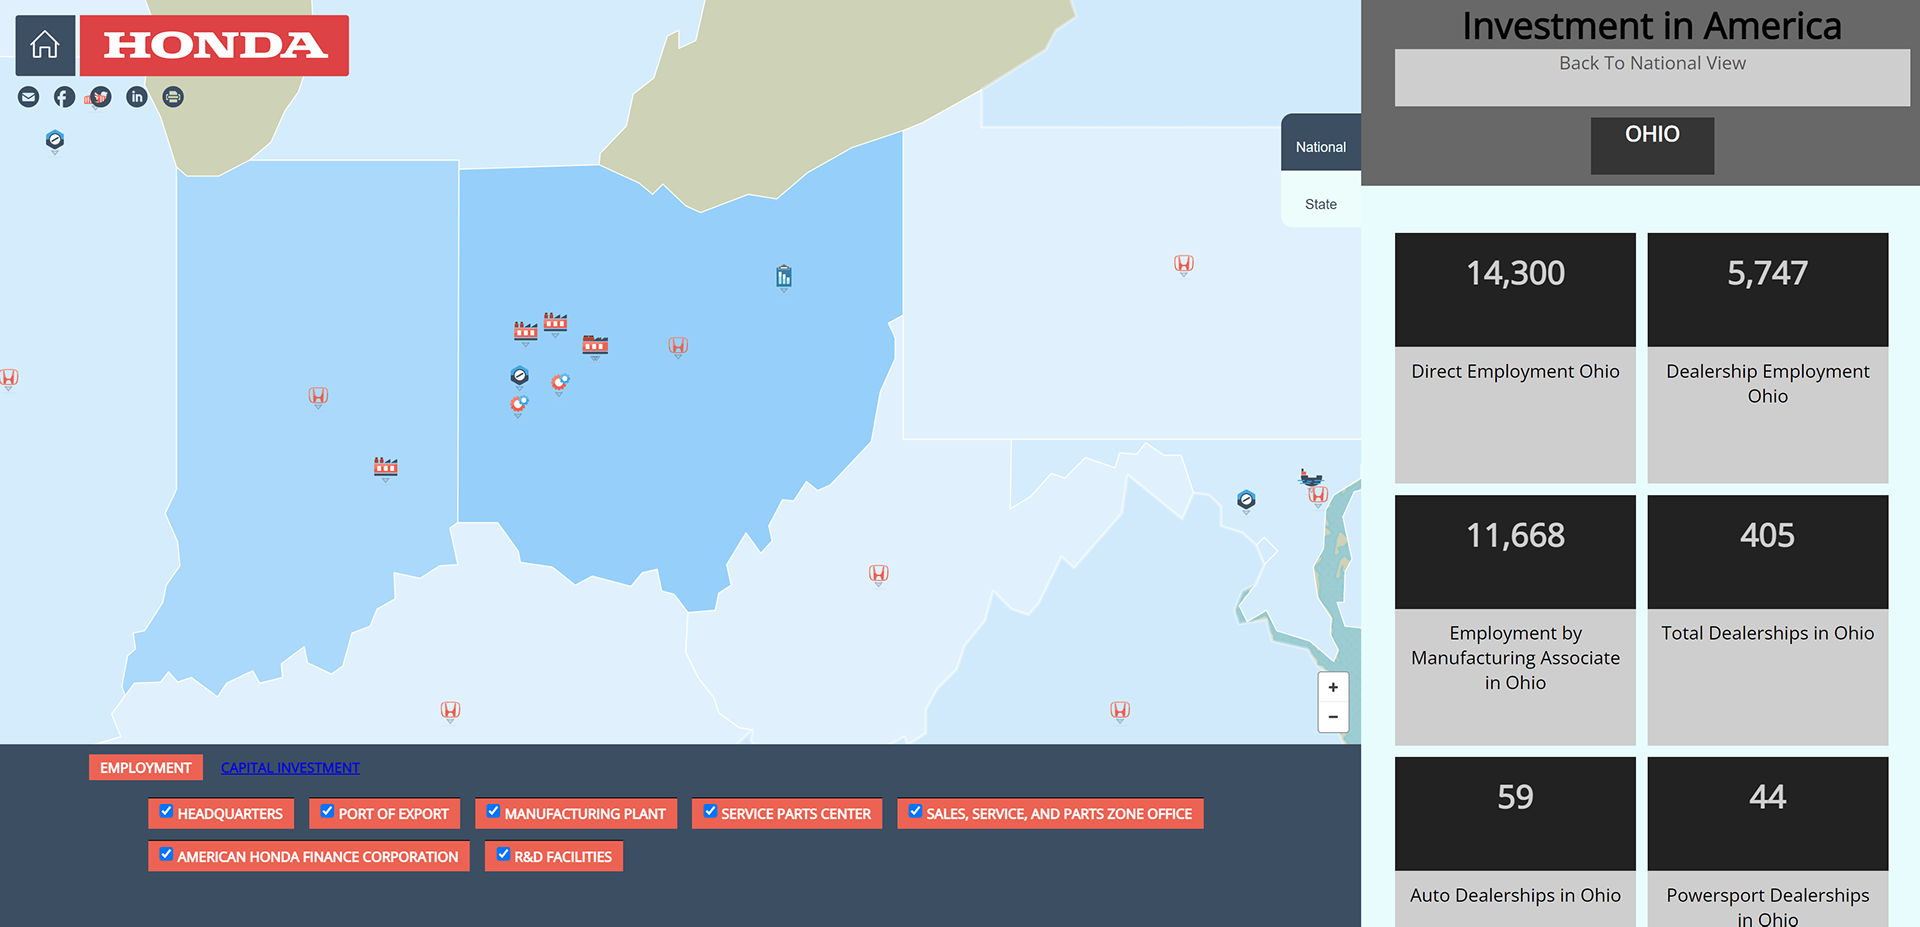
Task: Open Honda H marker in Kentucky
Action: point(450,711)
